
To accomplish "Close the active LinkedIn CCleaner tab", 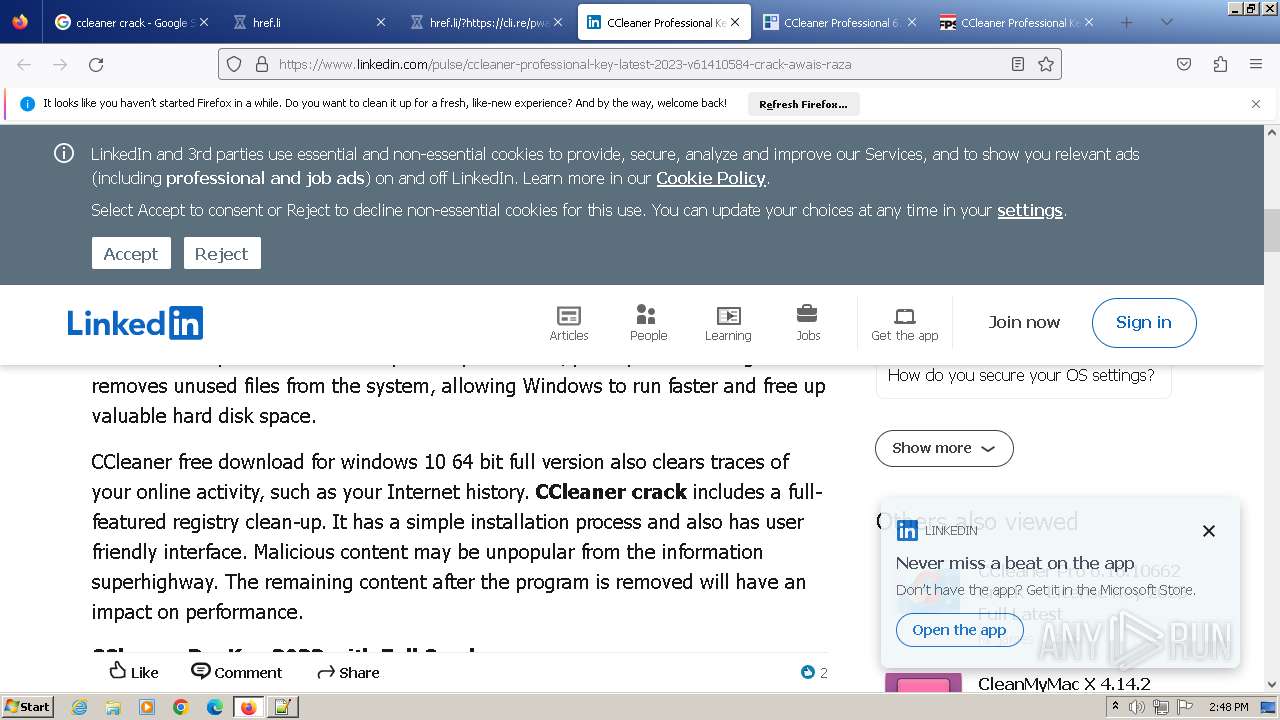I will coord(735,22).
